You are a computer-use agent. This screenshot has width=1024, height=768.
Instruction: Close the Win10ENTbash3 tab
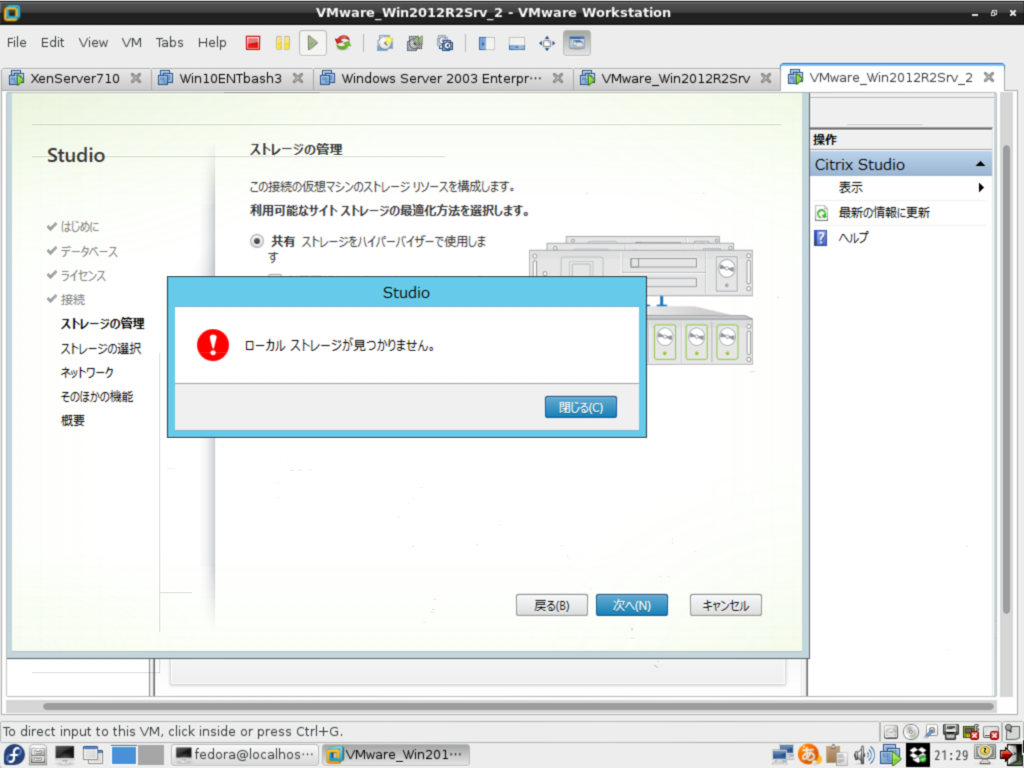(298, 78)
